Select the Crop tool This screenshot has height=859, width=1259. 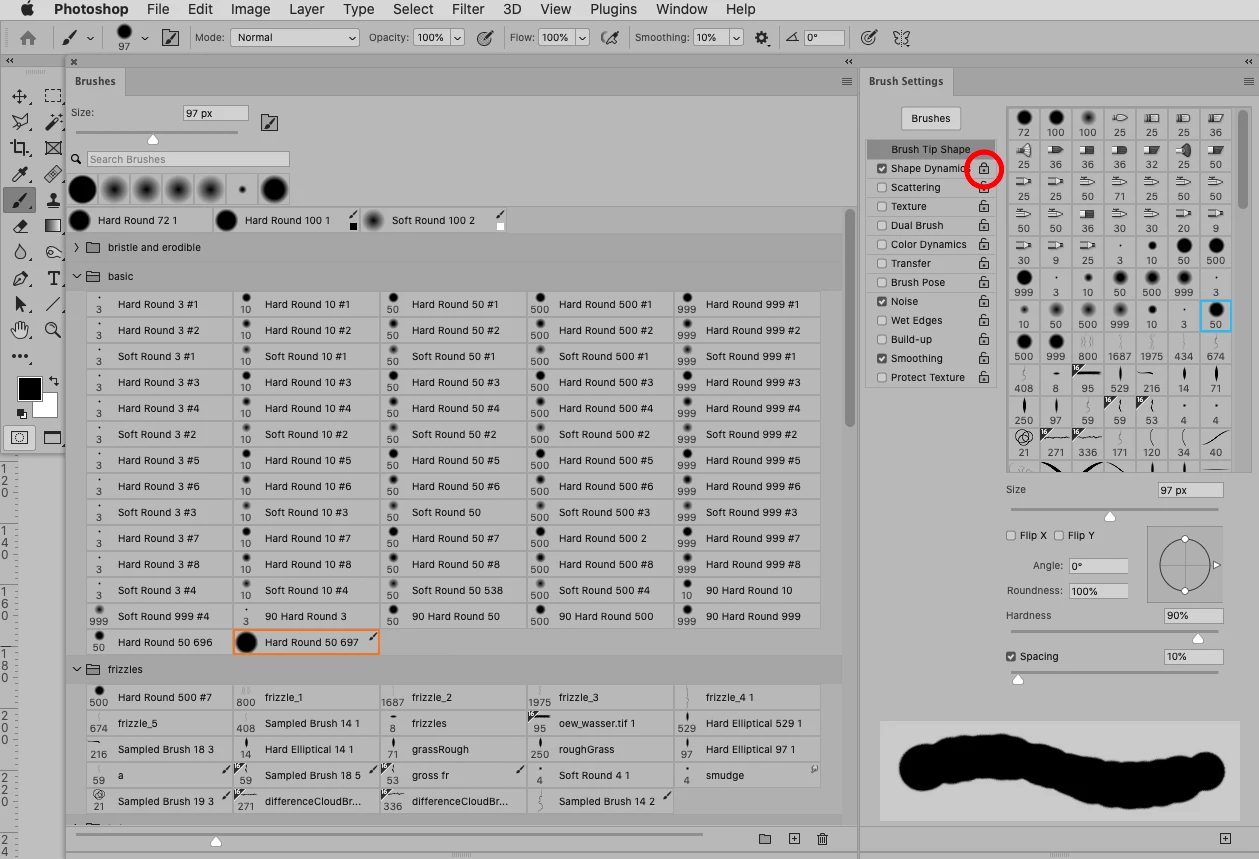[x=19, y=148]
